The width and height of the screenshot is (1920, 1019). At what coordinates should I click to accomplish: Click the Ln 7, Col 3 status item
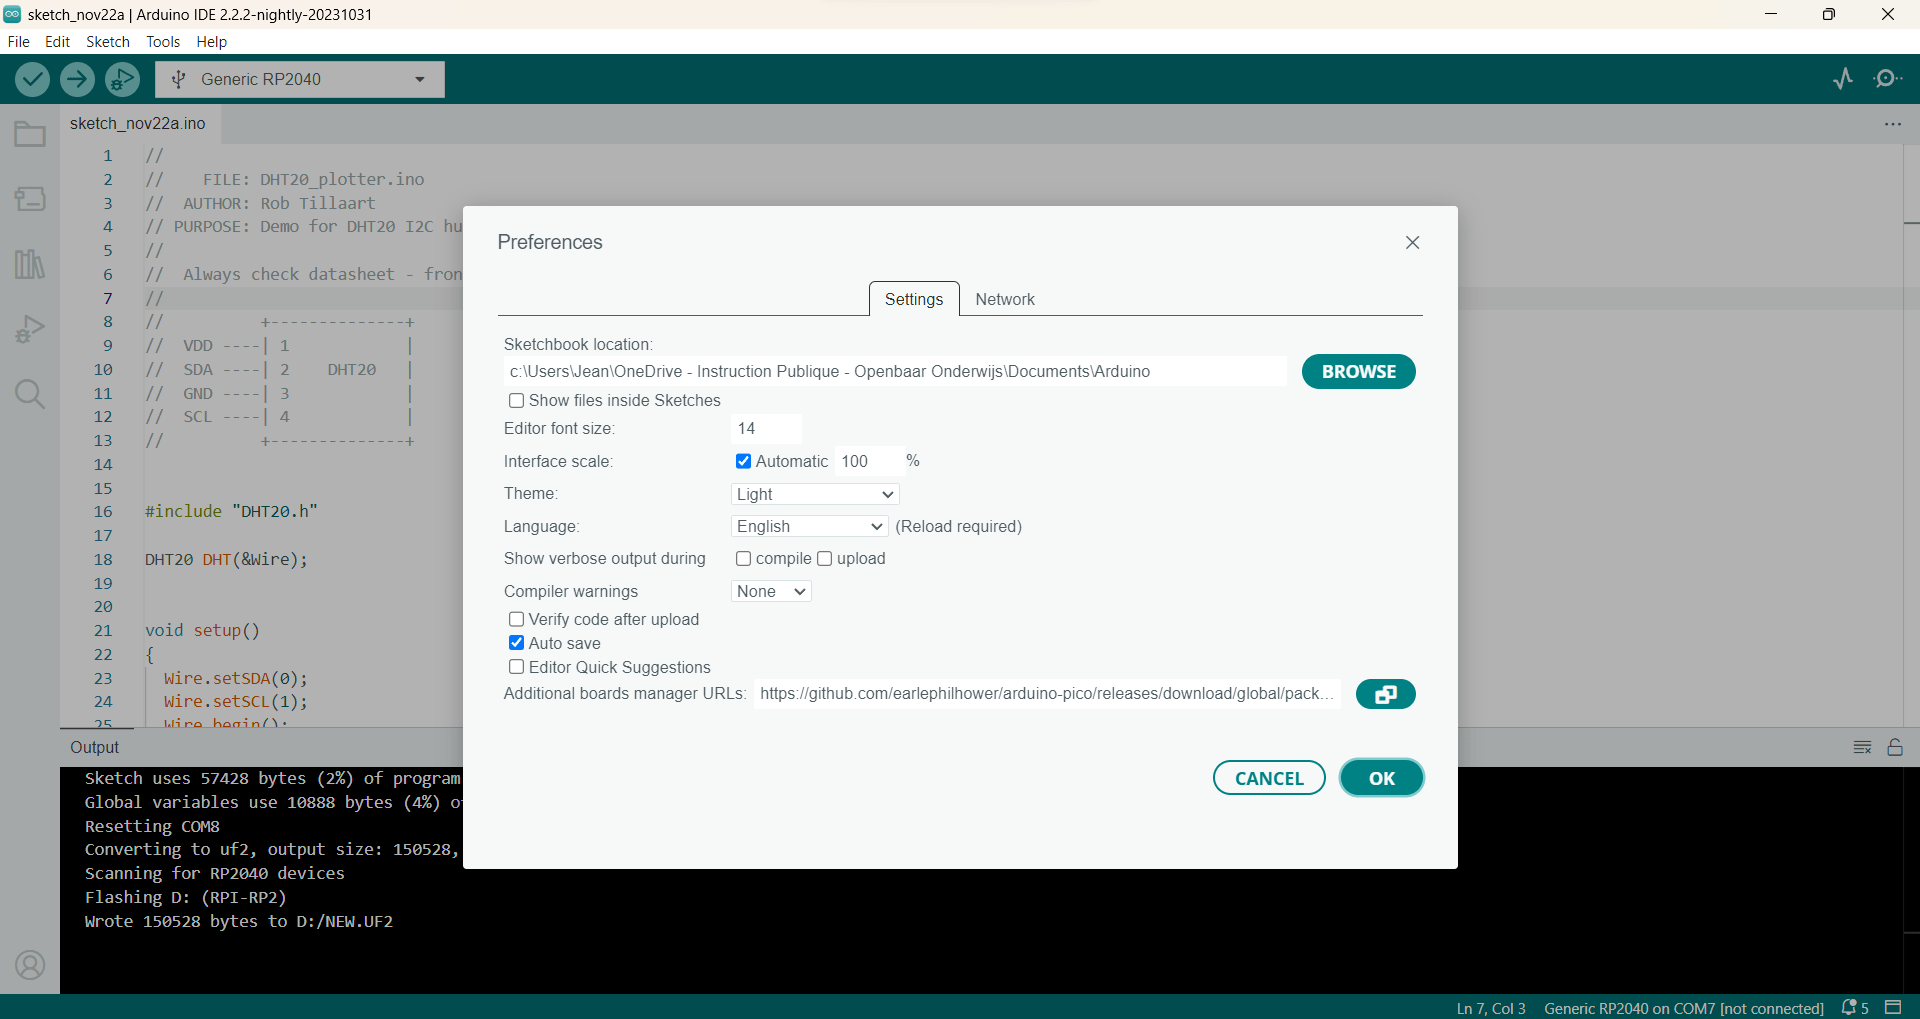coord(1491,1008)
